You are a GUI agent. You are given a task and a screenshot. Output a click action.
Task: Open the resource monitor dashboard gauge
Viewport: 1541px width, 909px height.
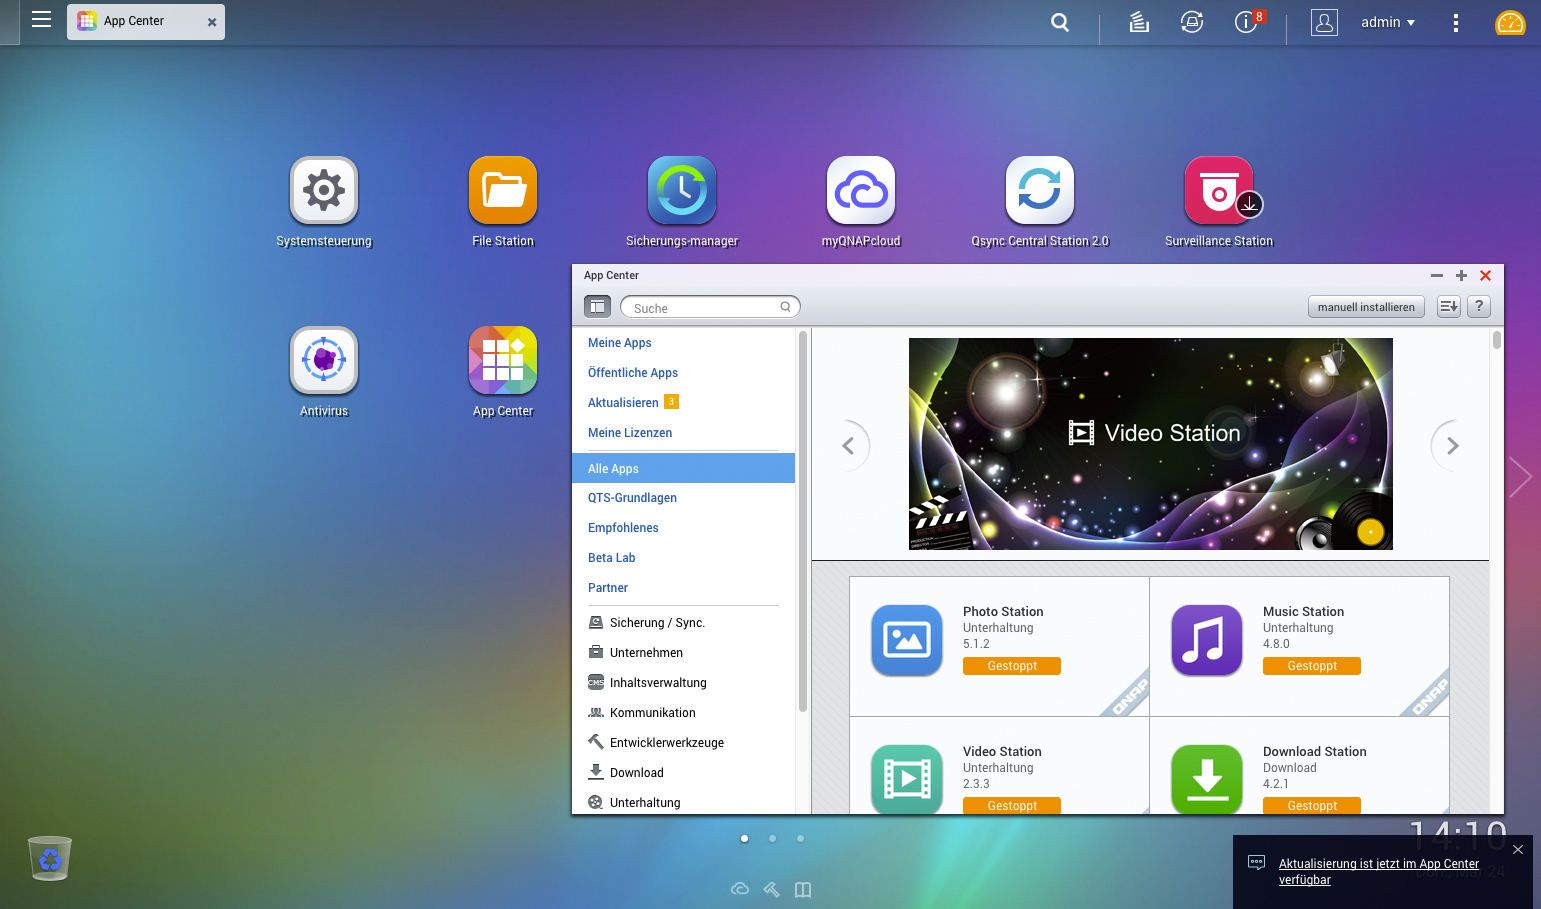pos(1509,22)
